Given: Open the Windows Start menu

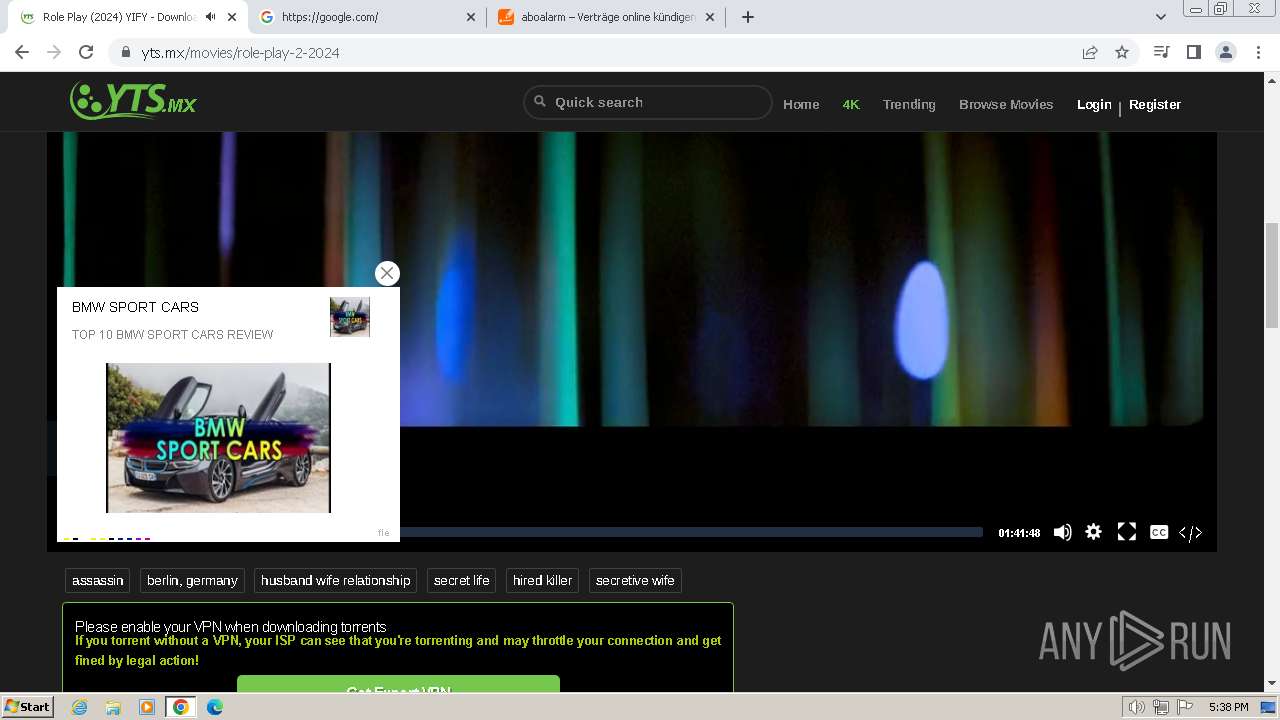Looking at the screenshot, I should coord(27,707).
